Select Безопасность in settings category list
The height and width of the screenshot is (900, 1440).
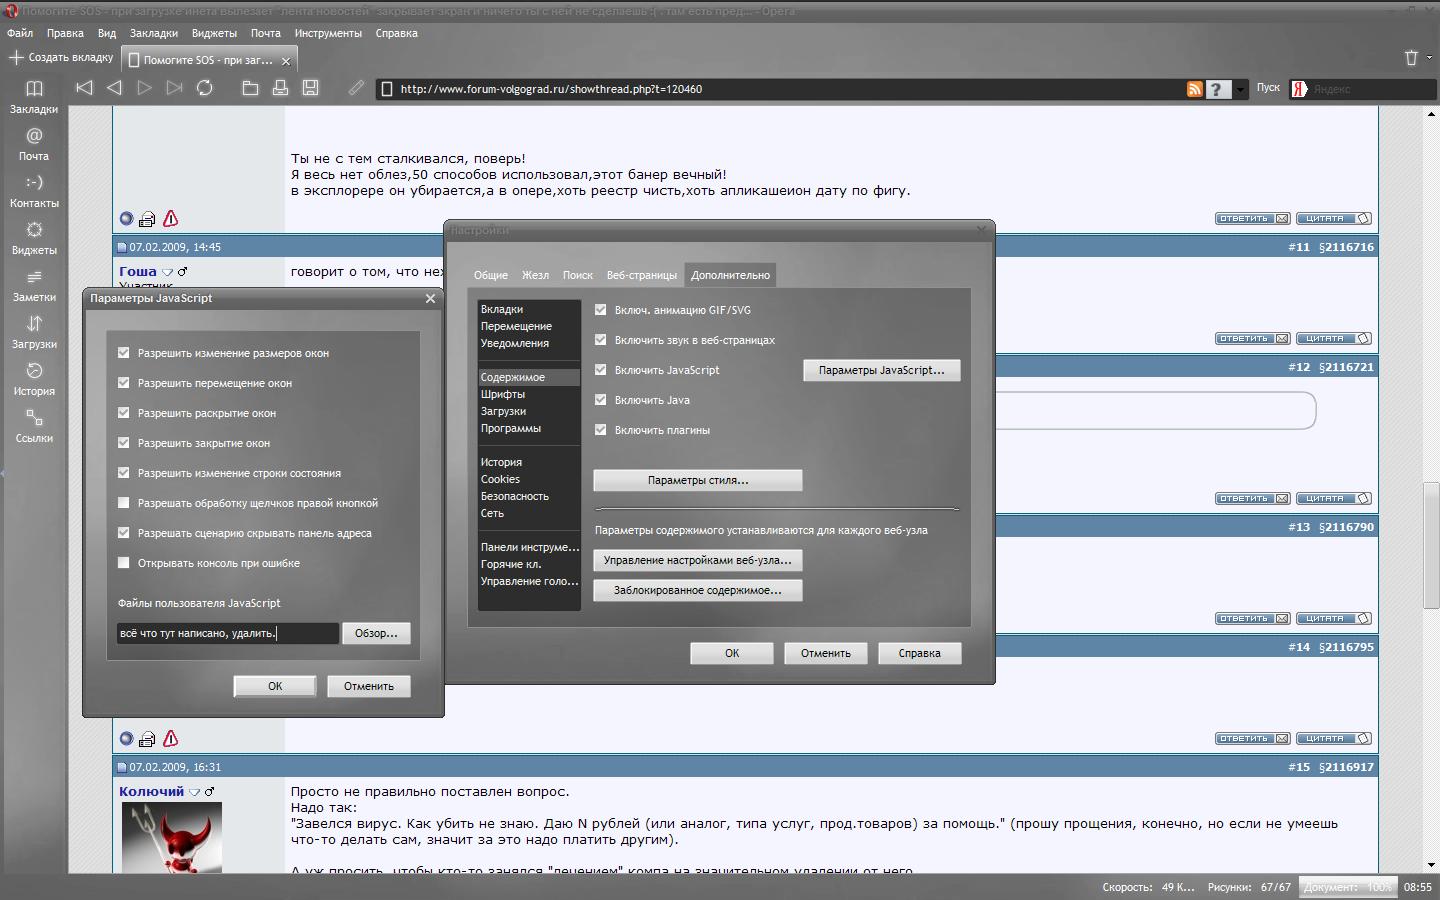coord(529,496)
